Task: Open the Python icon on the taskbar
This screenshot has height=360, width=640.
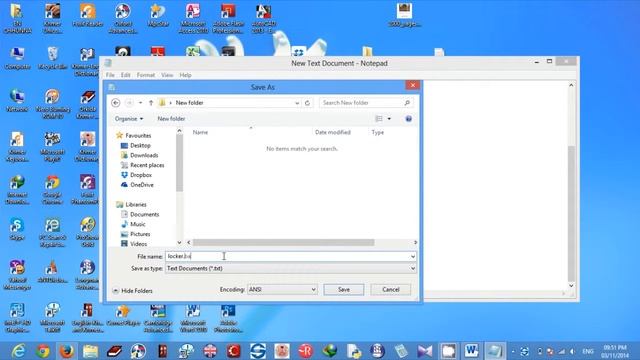Action: coord(353,351)
